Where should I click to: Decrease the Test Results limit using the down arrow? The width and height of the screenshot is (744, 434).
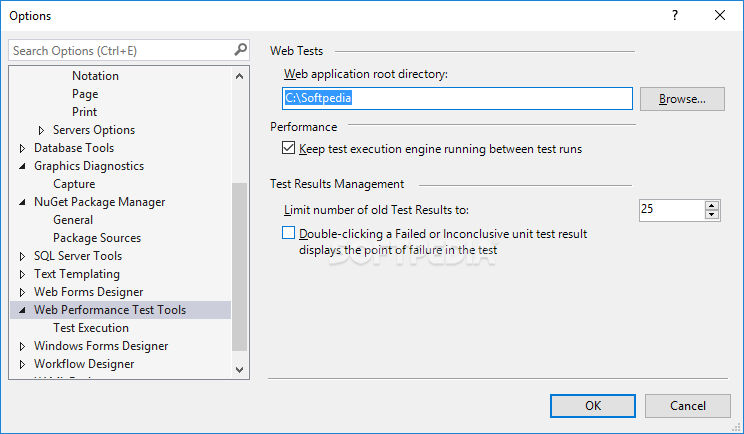(712, 215)
